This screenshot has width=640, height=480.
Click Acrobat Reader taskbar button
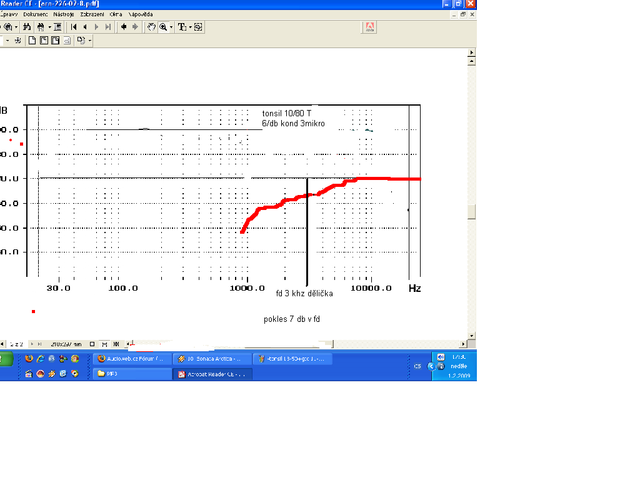[212, 374]
